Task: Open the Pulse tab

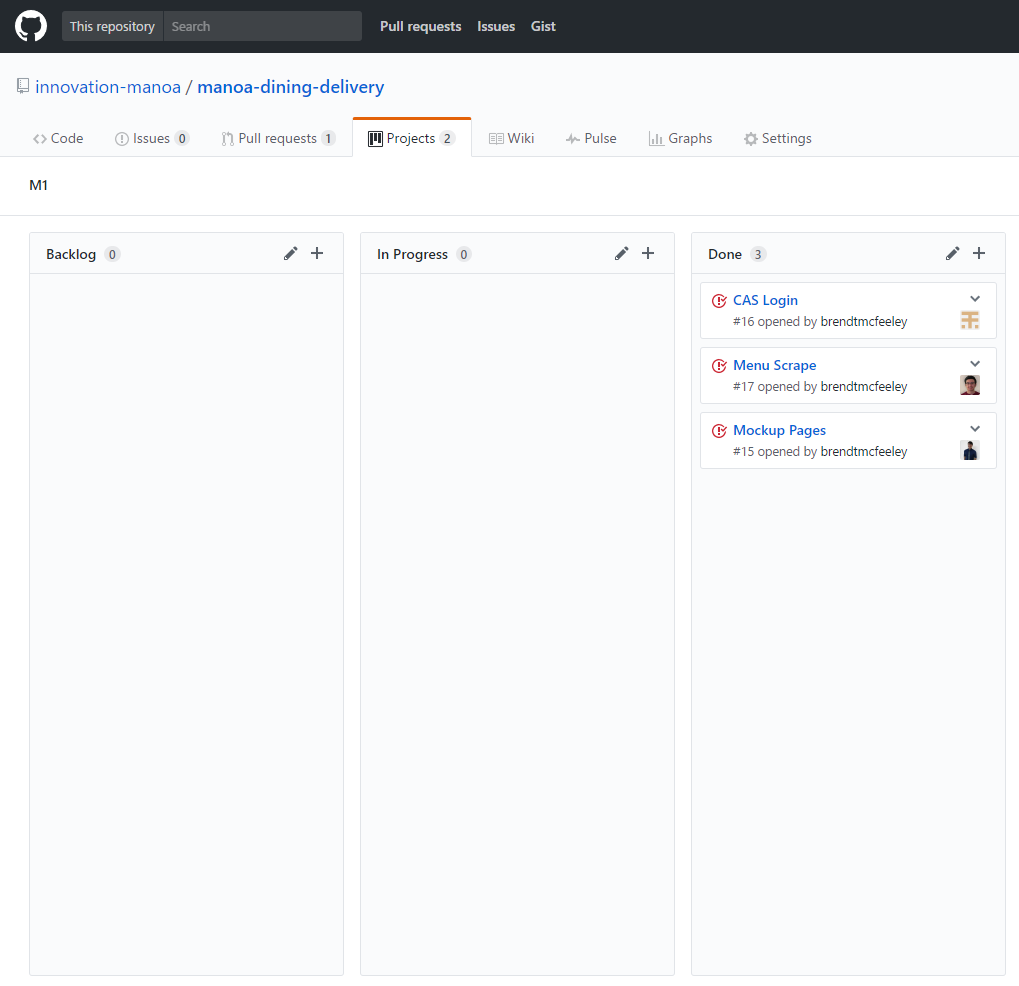Action: pyautogui.click(x=591, y=138)
